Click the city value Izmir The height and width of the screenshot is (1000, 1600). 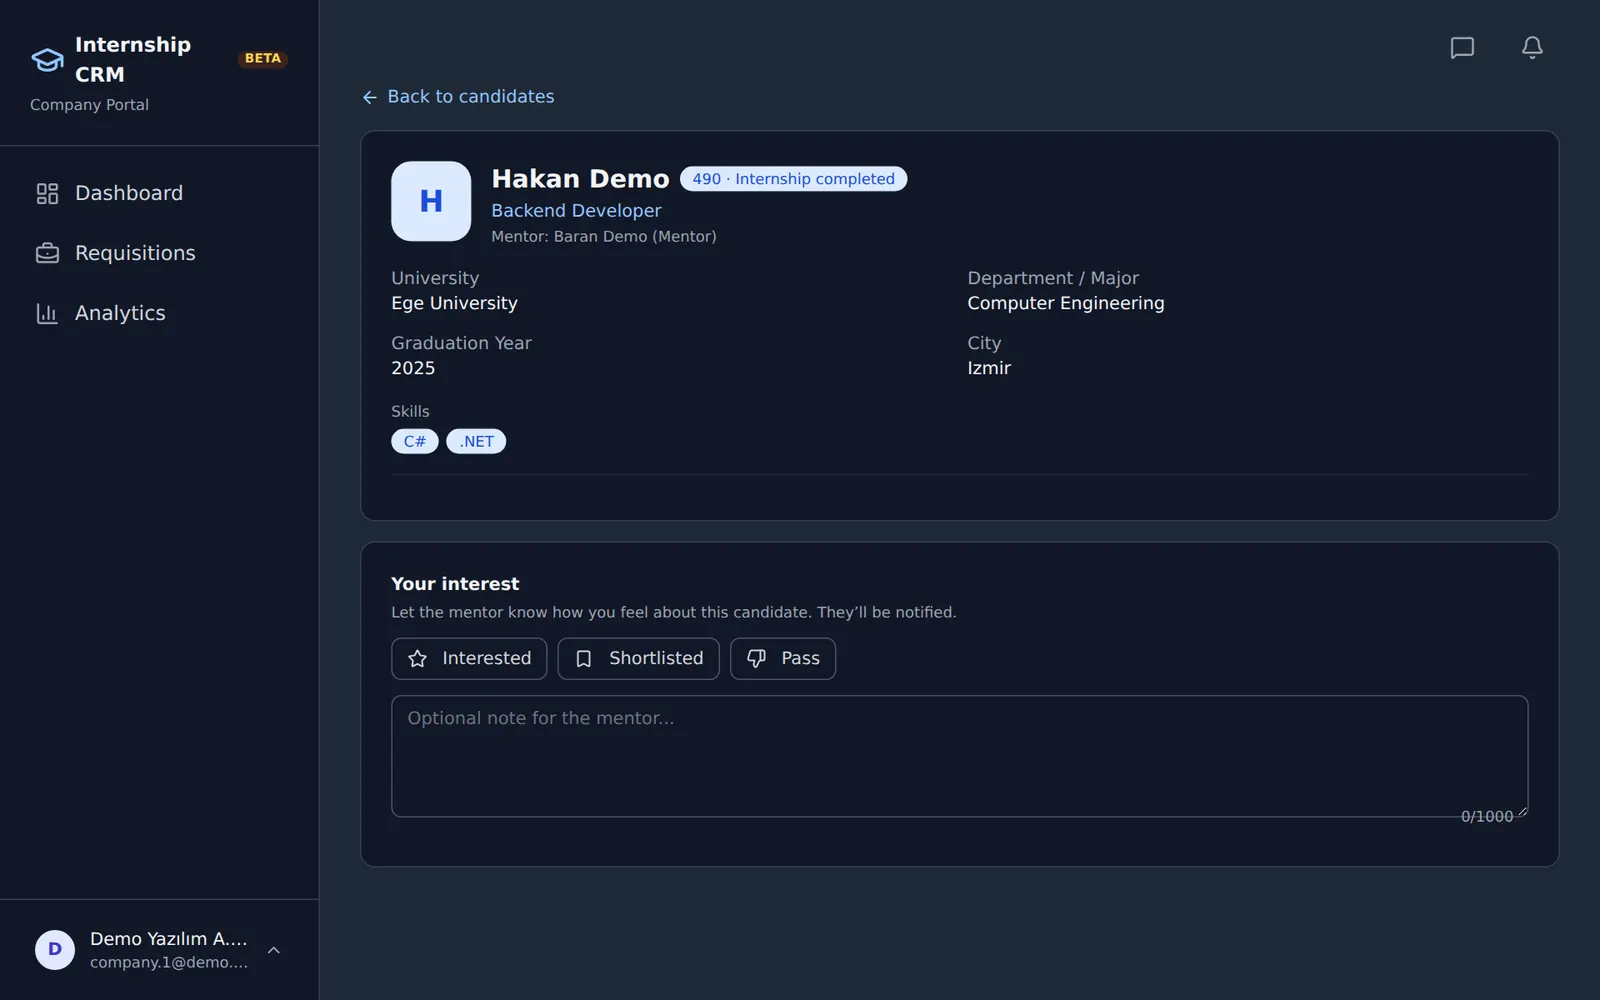point(989,368)
